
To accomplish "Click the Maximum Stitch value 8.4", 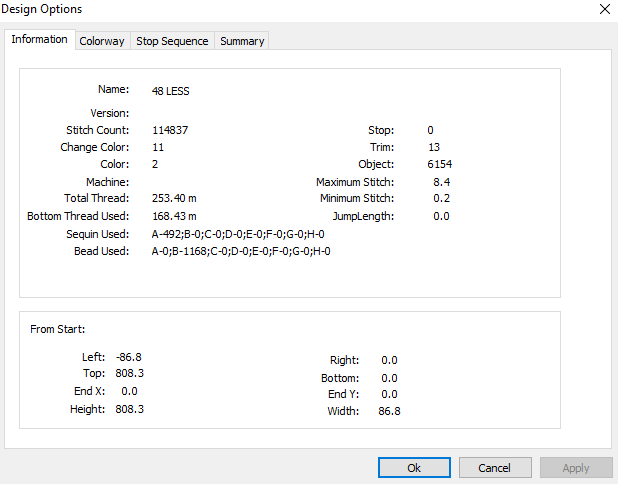I will (x=441, y=182).
